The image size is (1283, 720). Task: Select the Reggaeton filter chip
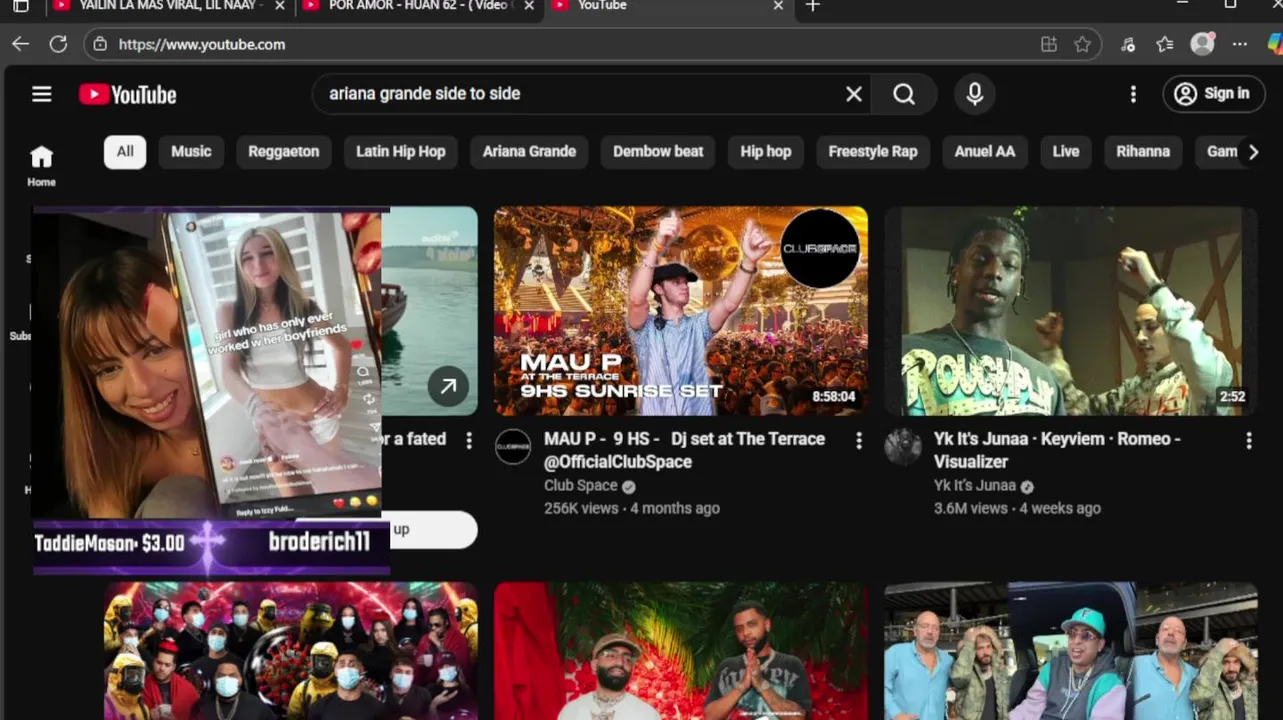tap(283, 152)
